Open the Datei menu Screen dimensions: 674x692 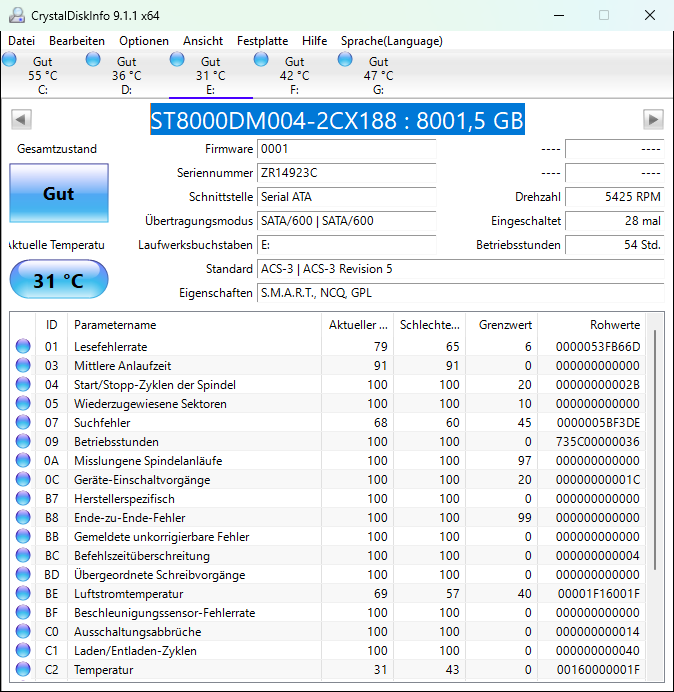tap(21, 41)
